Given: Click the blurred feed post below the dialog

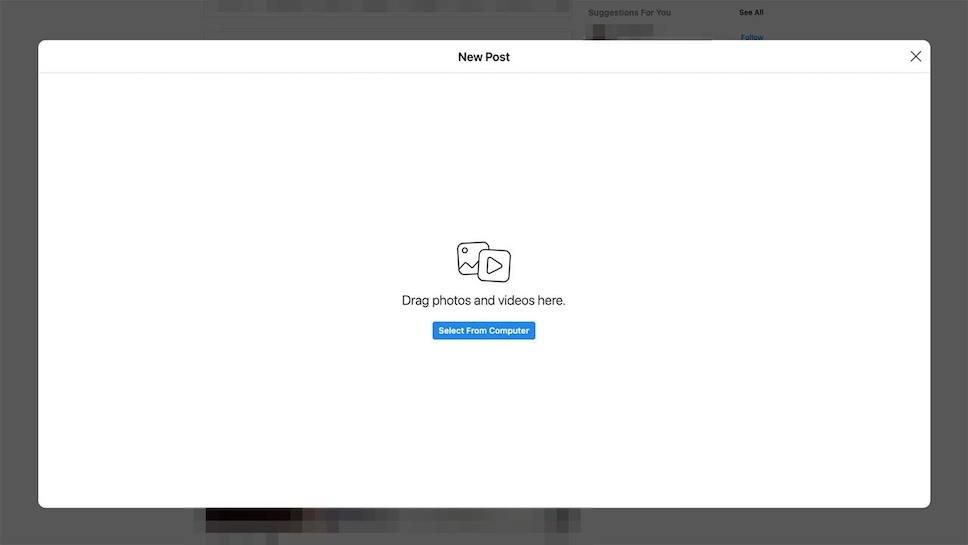Looking at the screenshot, I should point(392,520).
